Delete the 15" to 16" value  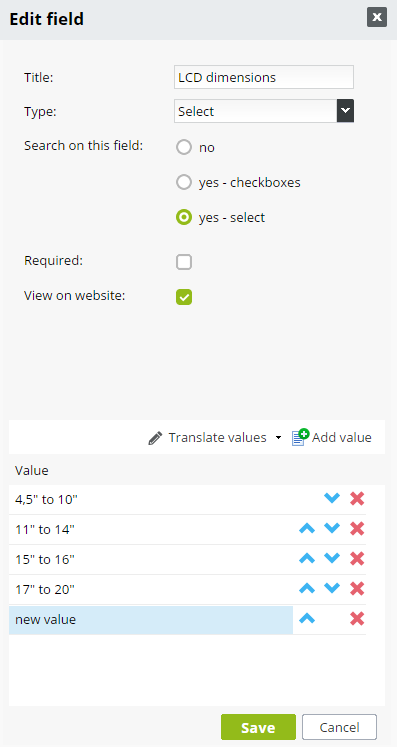pos(357,559)
